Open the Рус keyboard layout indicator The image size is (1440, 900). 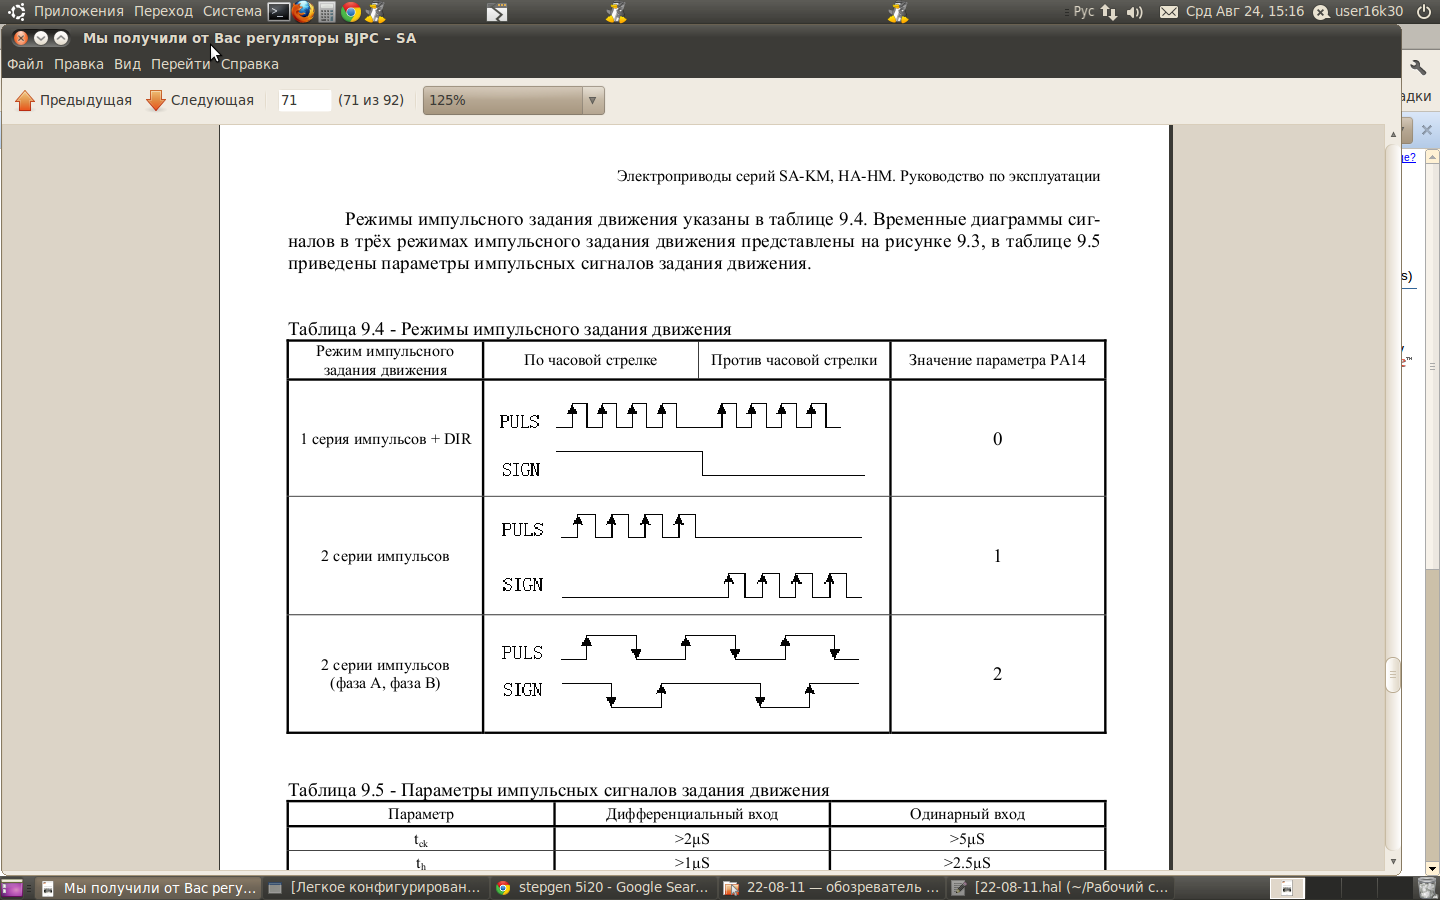click(1084, 12)
